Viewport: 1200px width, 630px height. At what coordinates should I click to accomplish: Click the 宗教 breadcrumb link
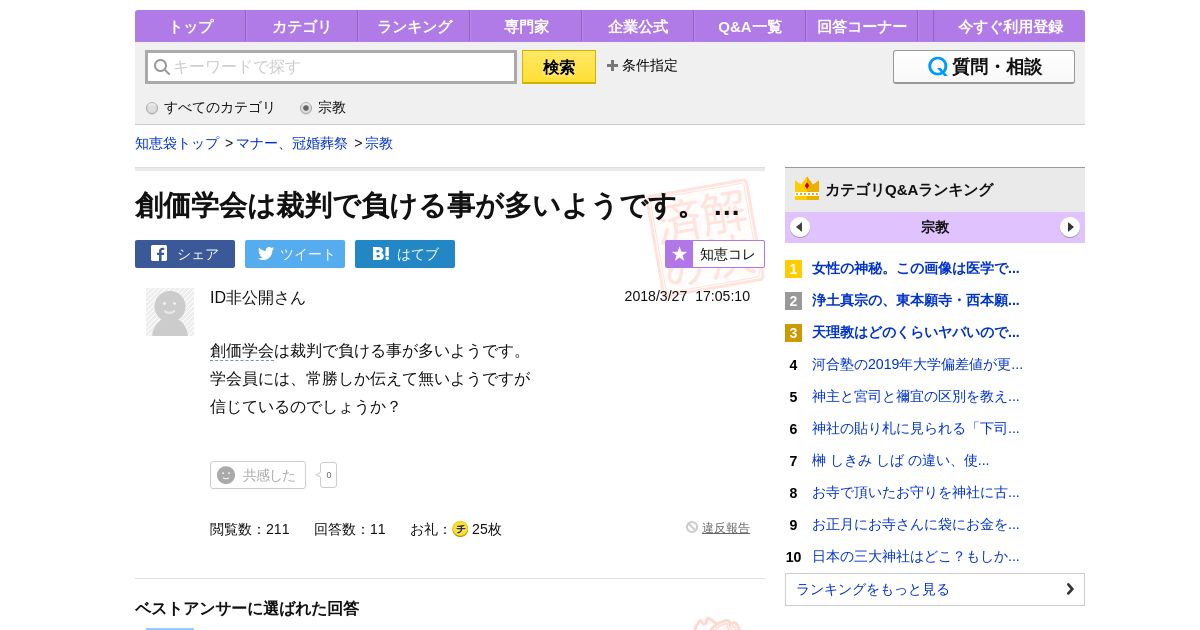(379, 143)
